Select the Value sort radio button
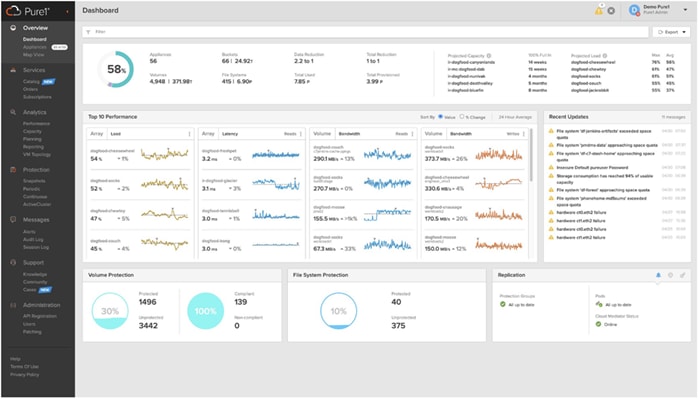 [x=440, y=117]
